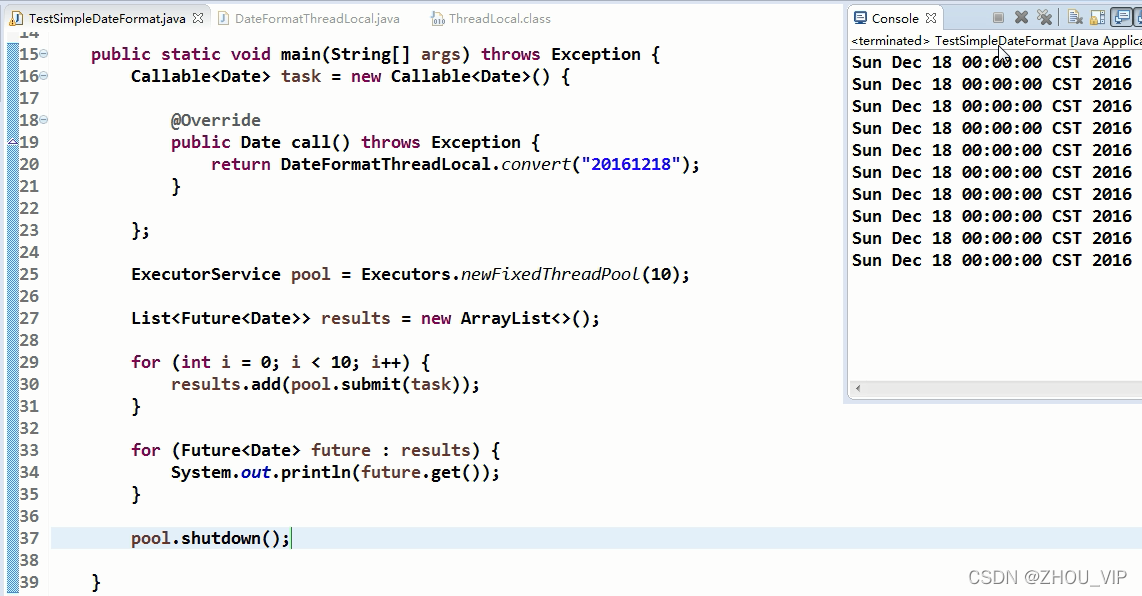1142x596 pixels.
Task: Click the Terminate icon in the Console toolbar
Action: (x=998, y=17)
